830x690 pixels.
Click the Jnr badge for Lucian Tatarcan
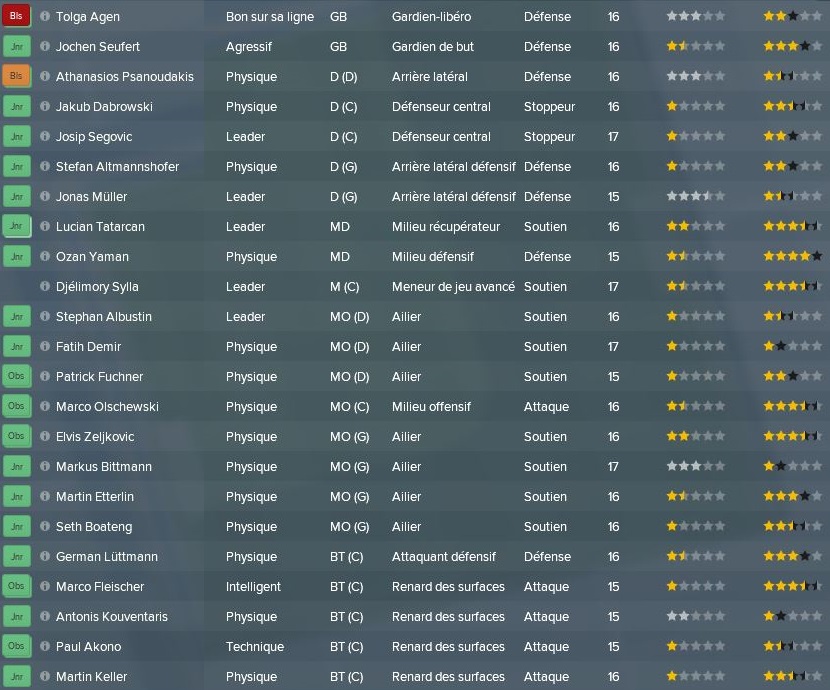click(16, 226)
